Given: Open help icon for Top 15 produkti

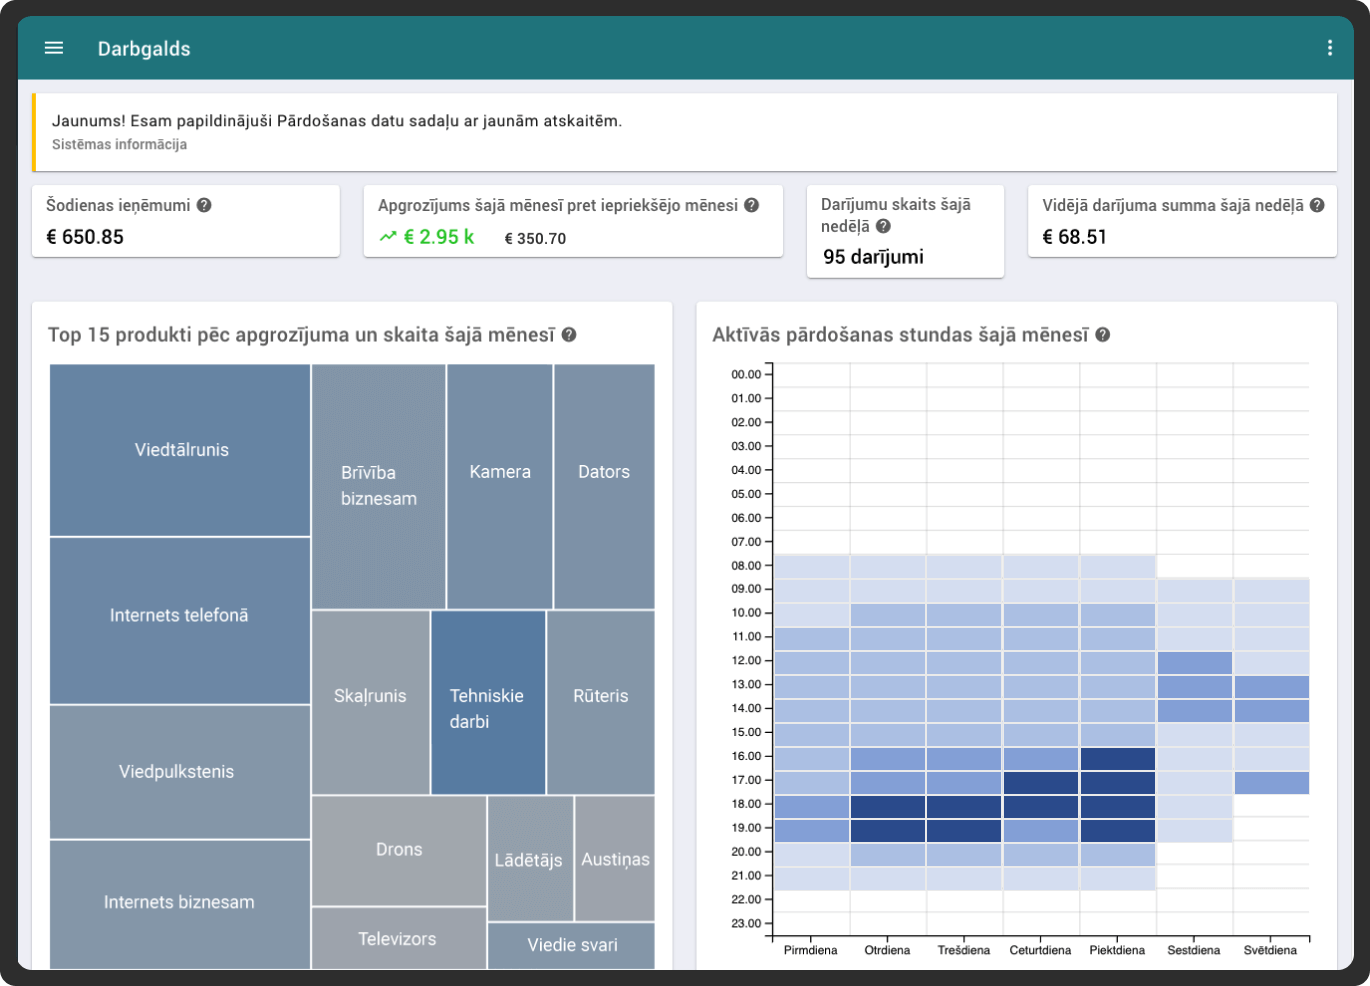Looking at the screenshot, I should [569, 335].
